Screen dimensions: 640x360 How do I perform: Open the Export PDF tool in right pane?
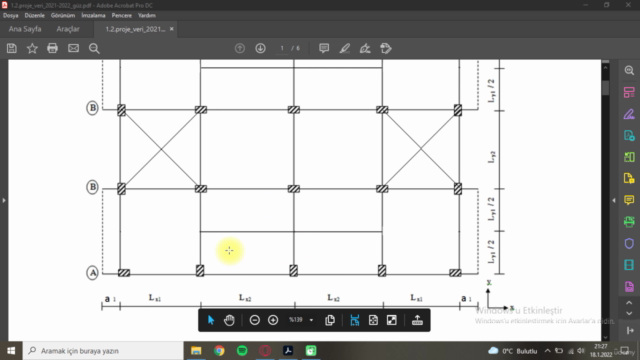tap(629, 135)
